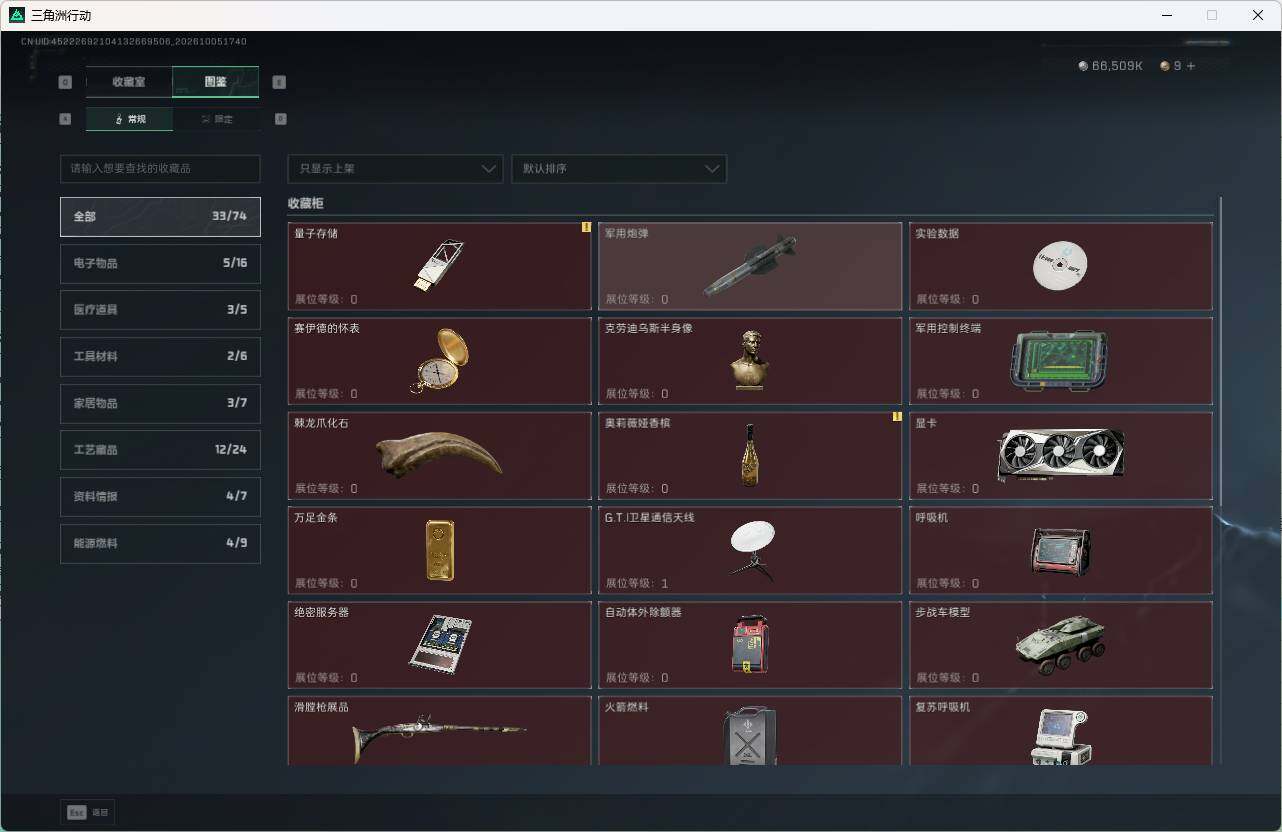Image resolution: width=1282 pixels, height=832 pixels.
Task: Click the Esc 返回 back button
Action: tap(88, 813)
